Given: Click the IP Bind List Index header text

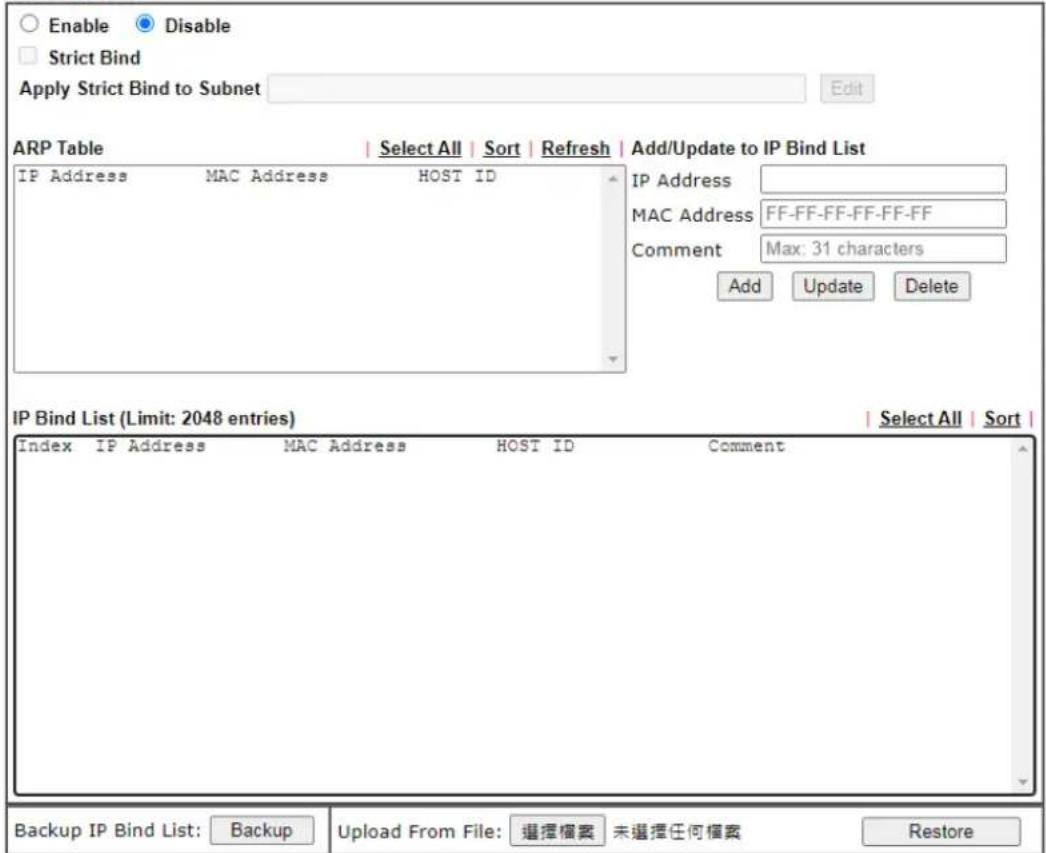Looking at the screenshot, I should click(x=45, y=446).
